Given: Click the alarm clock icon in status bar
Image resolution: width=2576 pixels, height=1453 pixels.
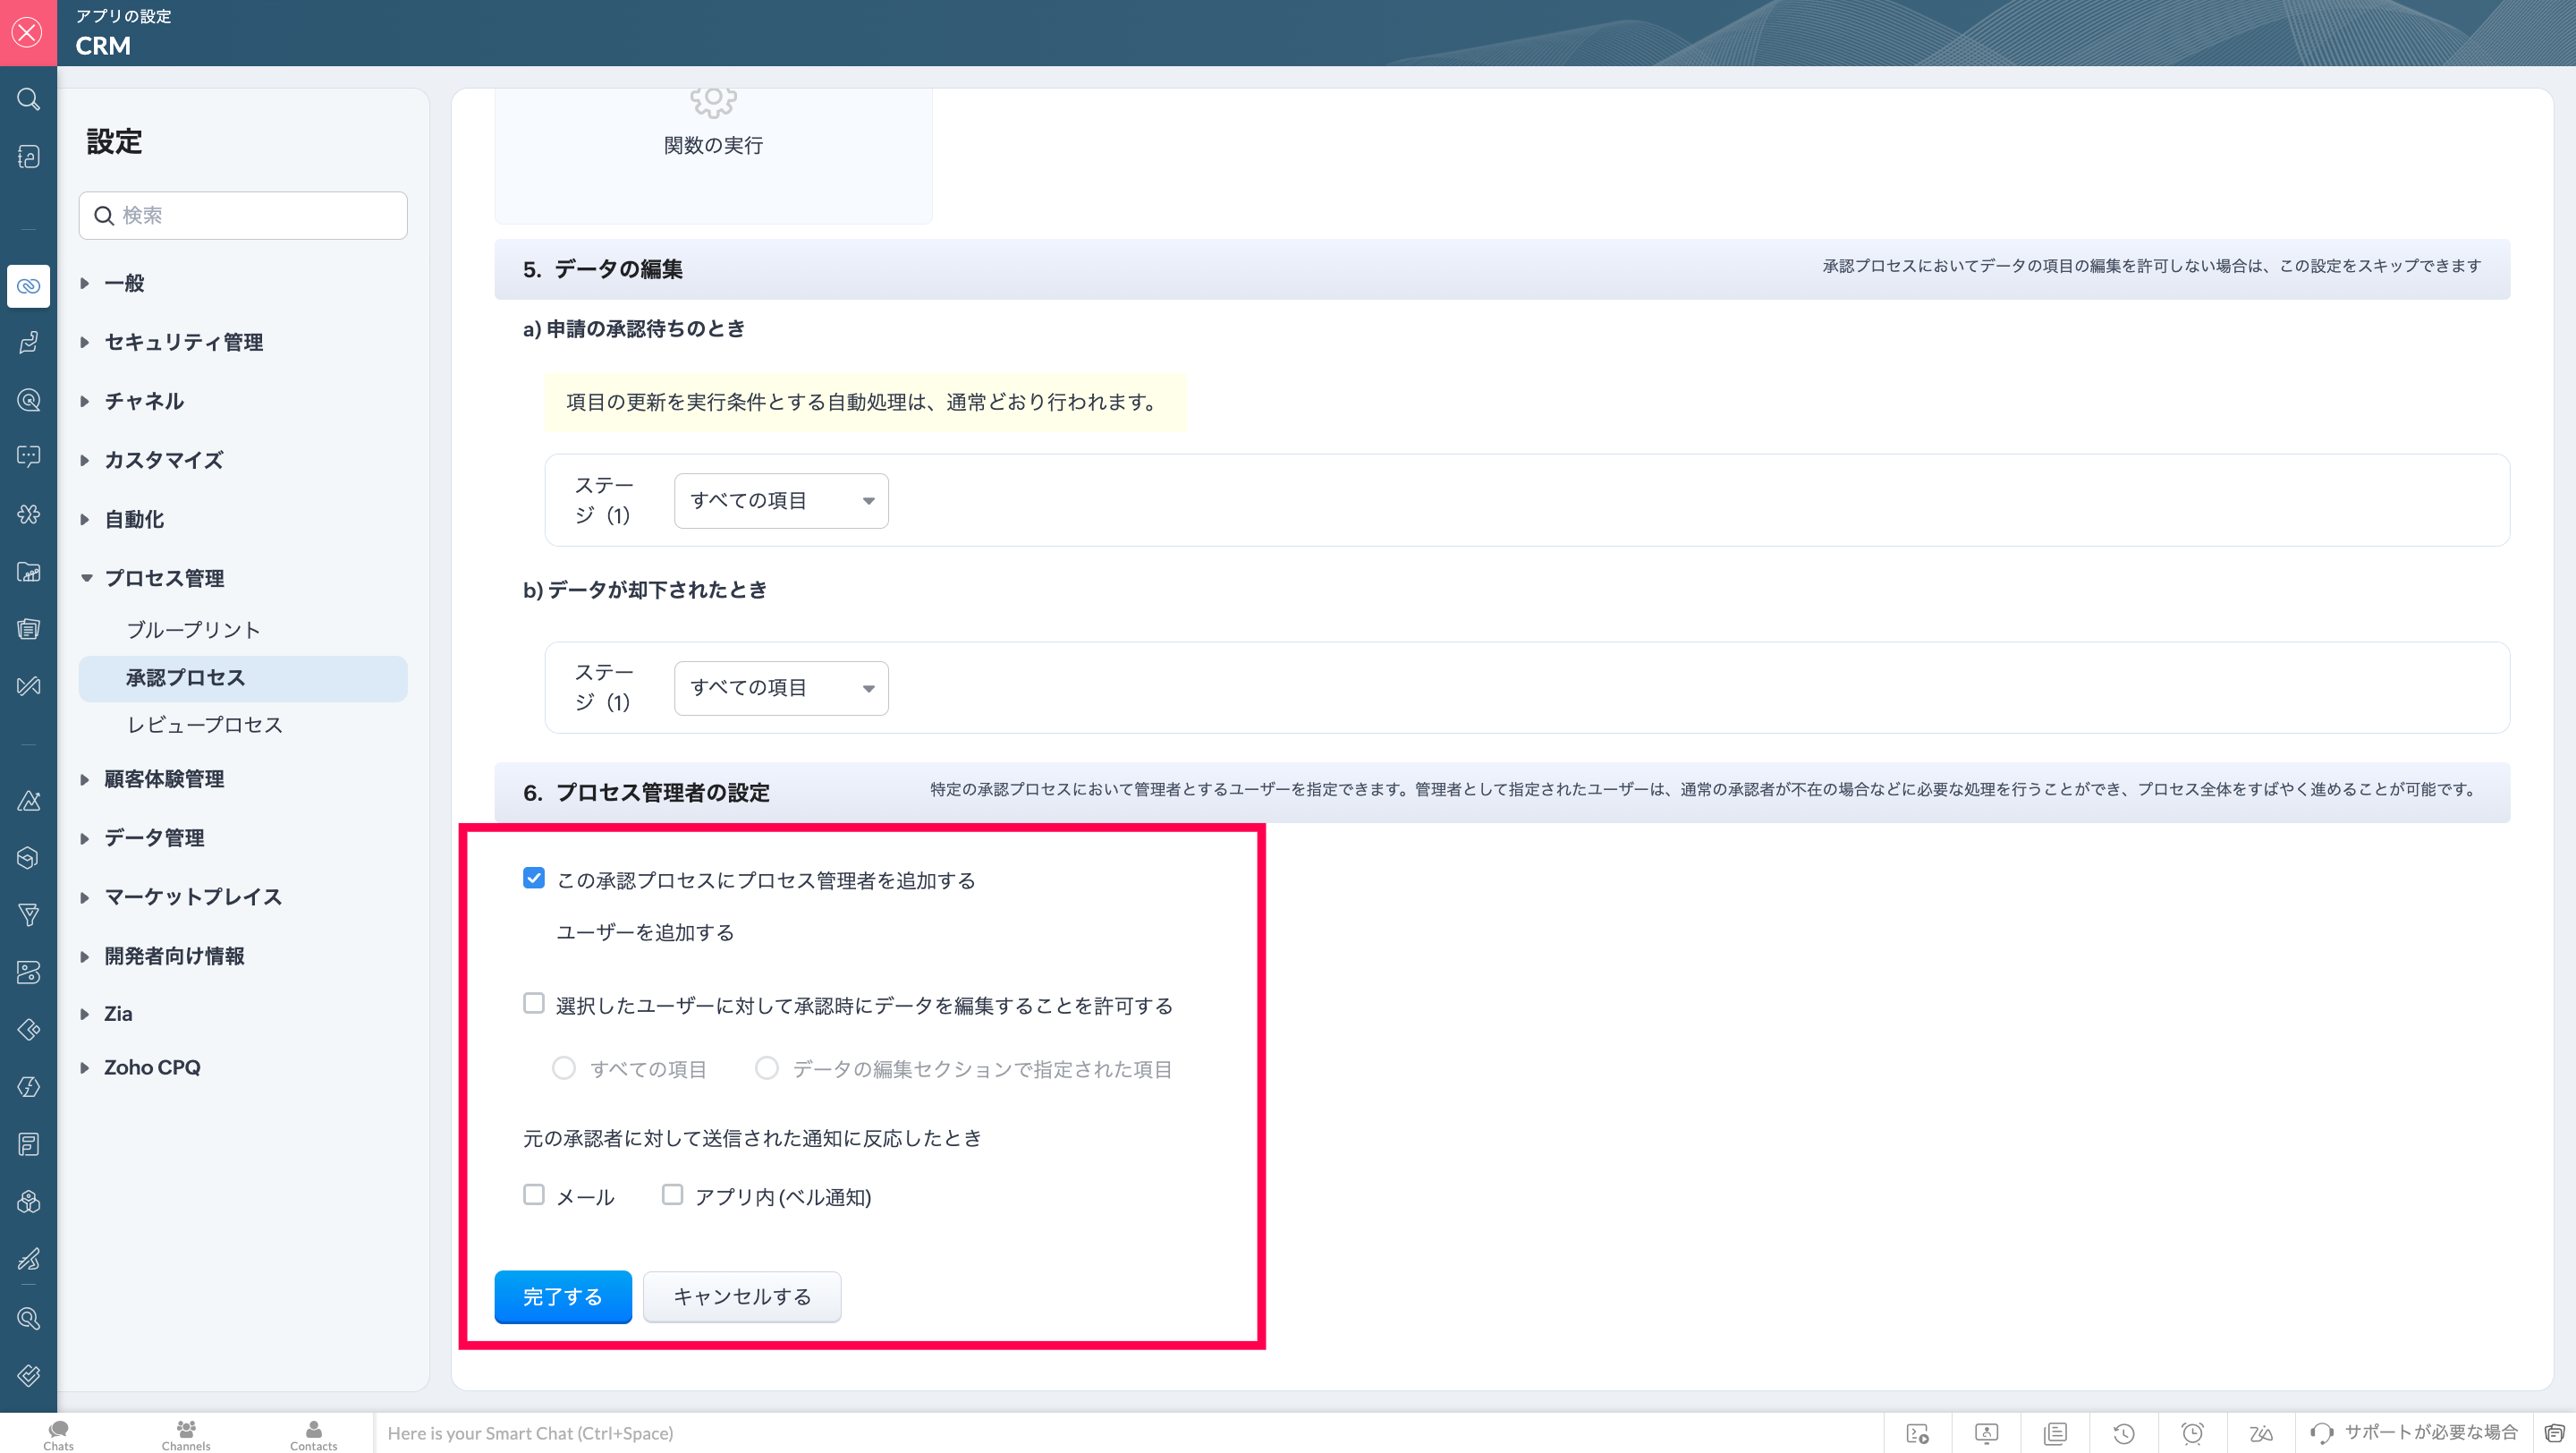Looking at the screenshot, I should pos(2192,1433).
